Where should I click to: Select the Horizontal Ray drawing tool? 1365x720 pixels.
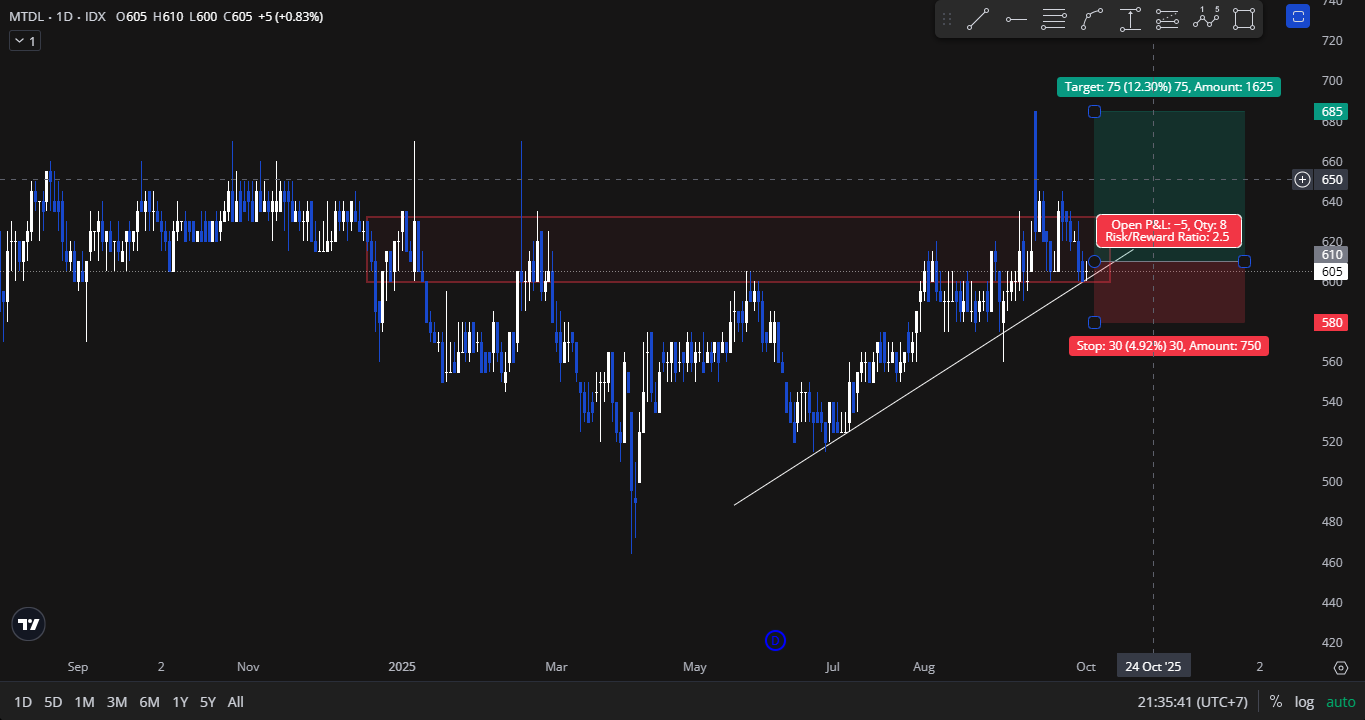click(1016, 19)
